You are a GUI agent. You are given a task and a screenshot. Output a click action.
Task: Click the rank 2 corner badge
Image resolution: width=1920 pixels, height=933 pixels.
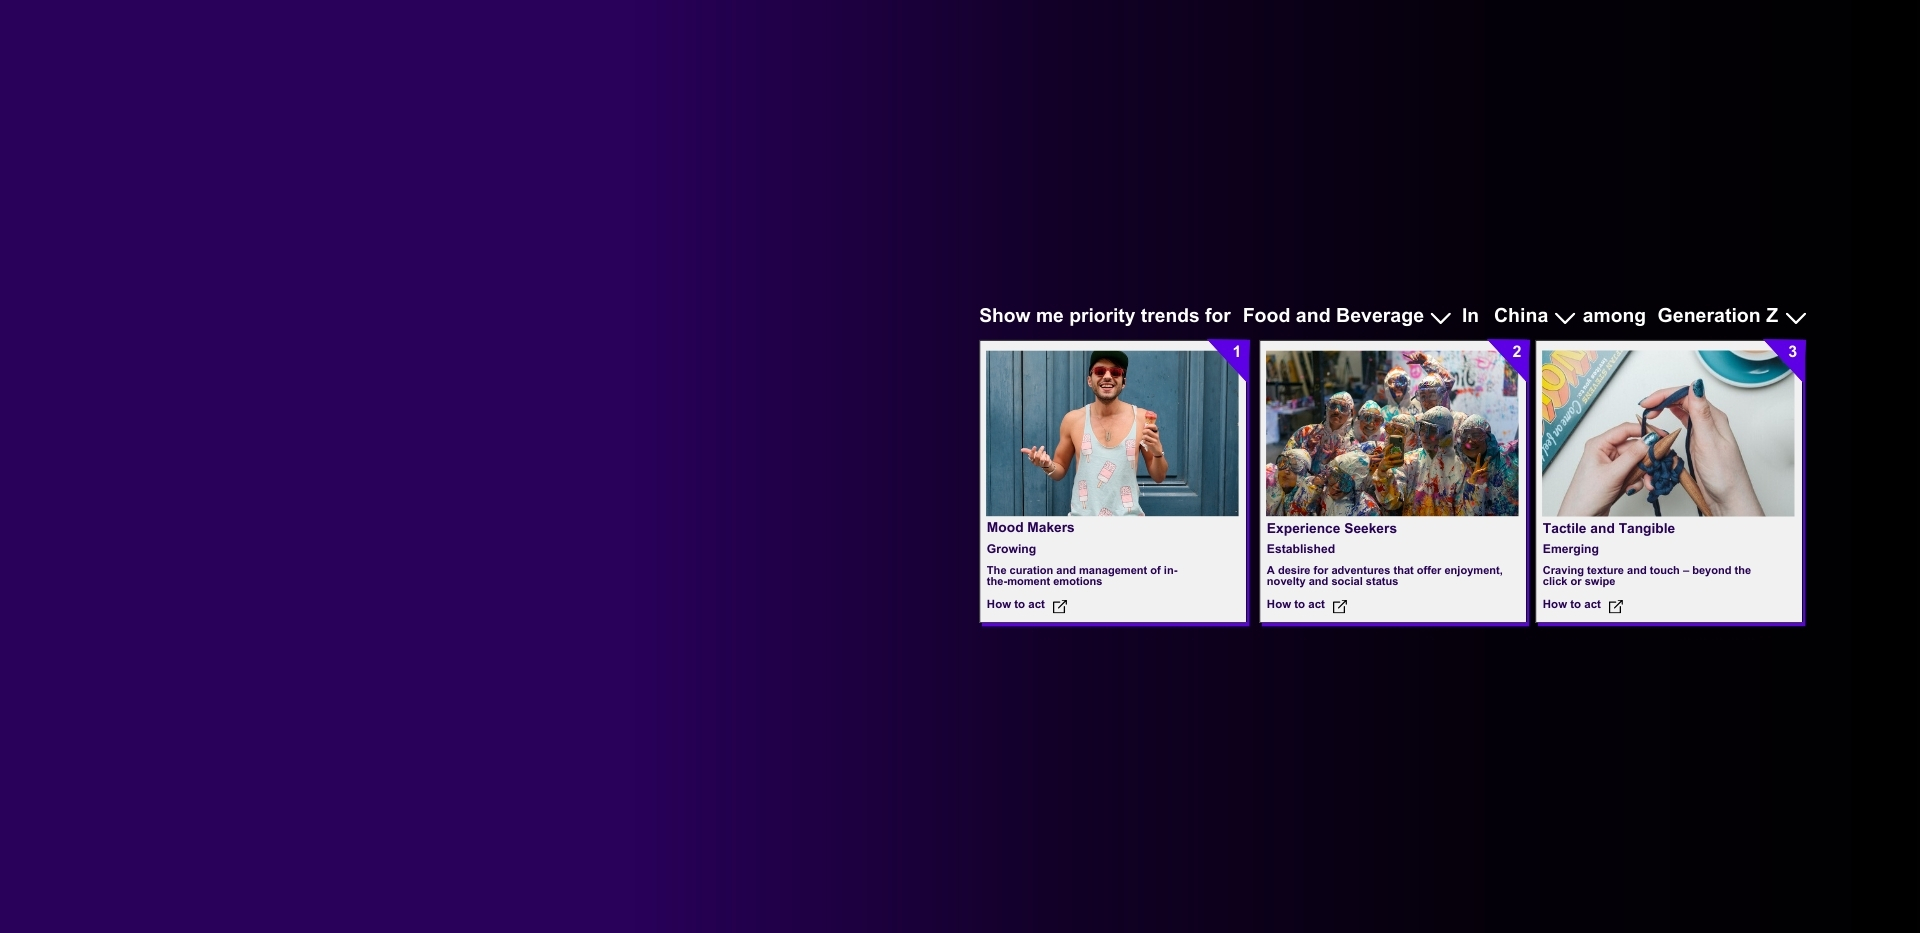(x=1516, y=352)
